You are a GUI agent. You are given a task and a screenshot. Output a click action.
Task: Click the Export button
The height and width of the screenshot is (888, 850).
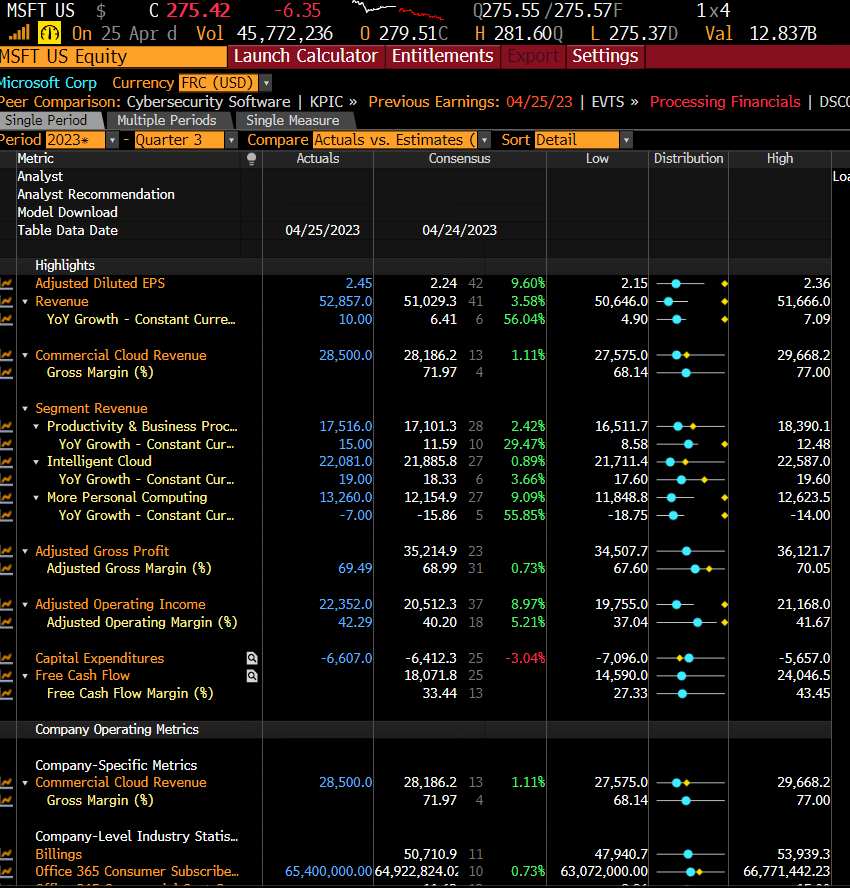(x=533, y=57)
